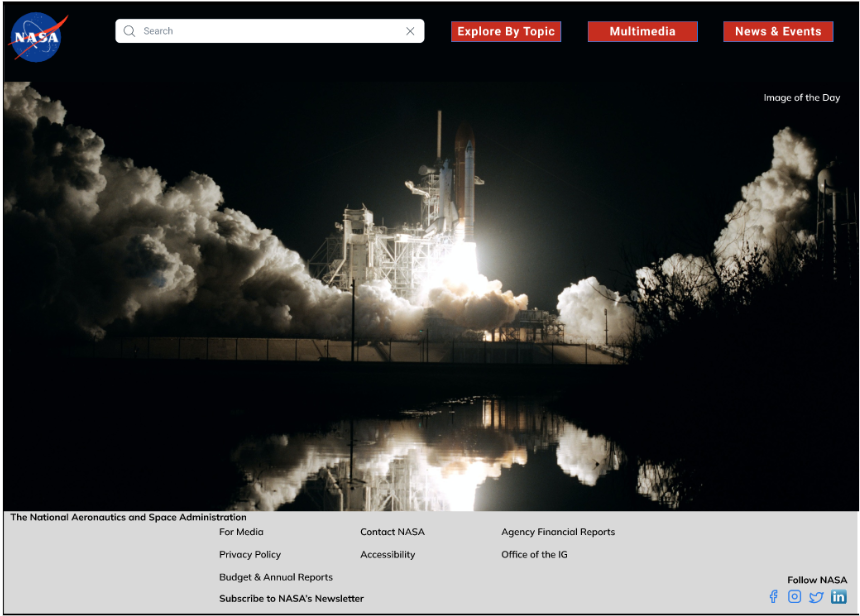Open the Explore By Topic menu

click(x=506, y=31)
